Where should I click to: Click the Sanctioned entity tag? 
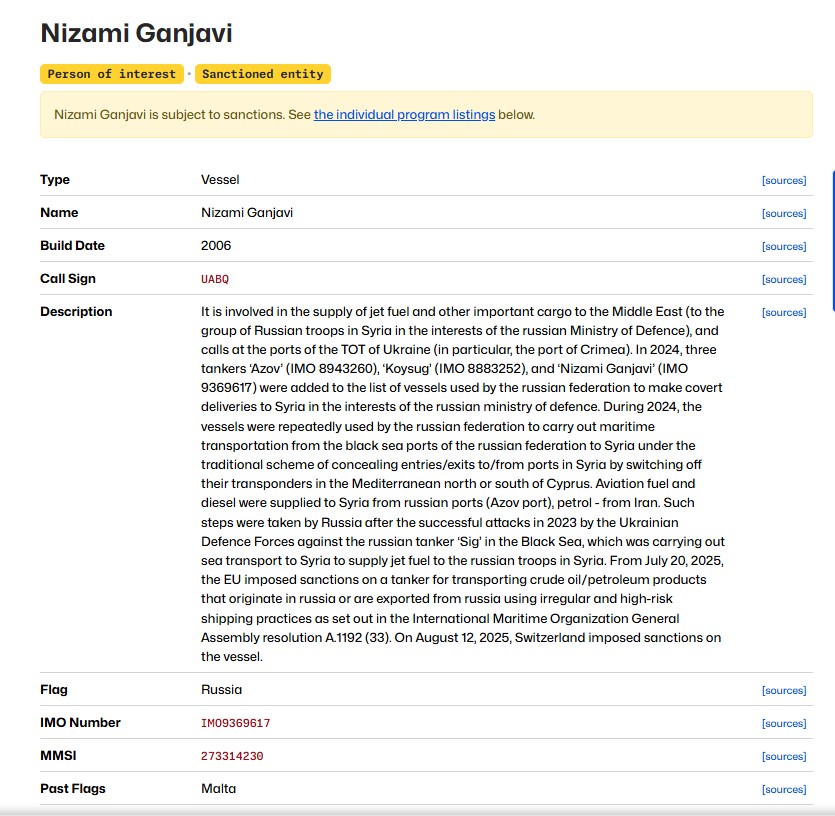click(x=263, y=74)
